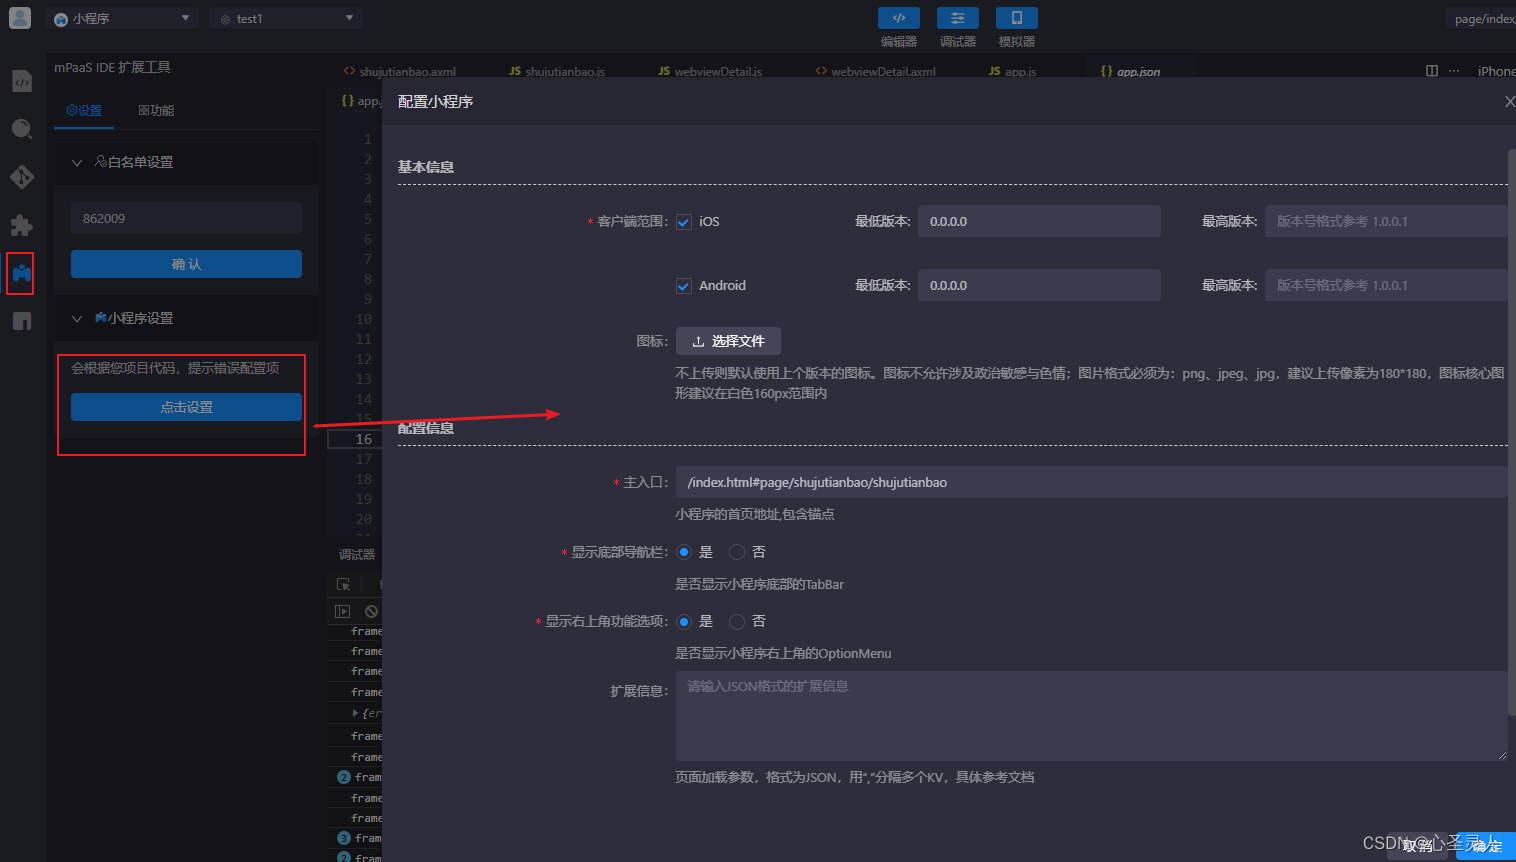
Task: Open the app.js editor tab
Action: 1013,71
